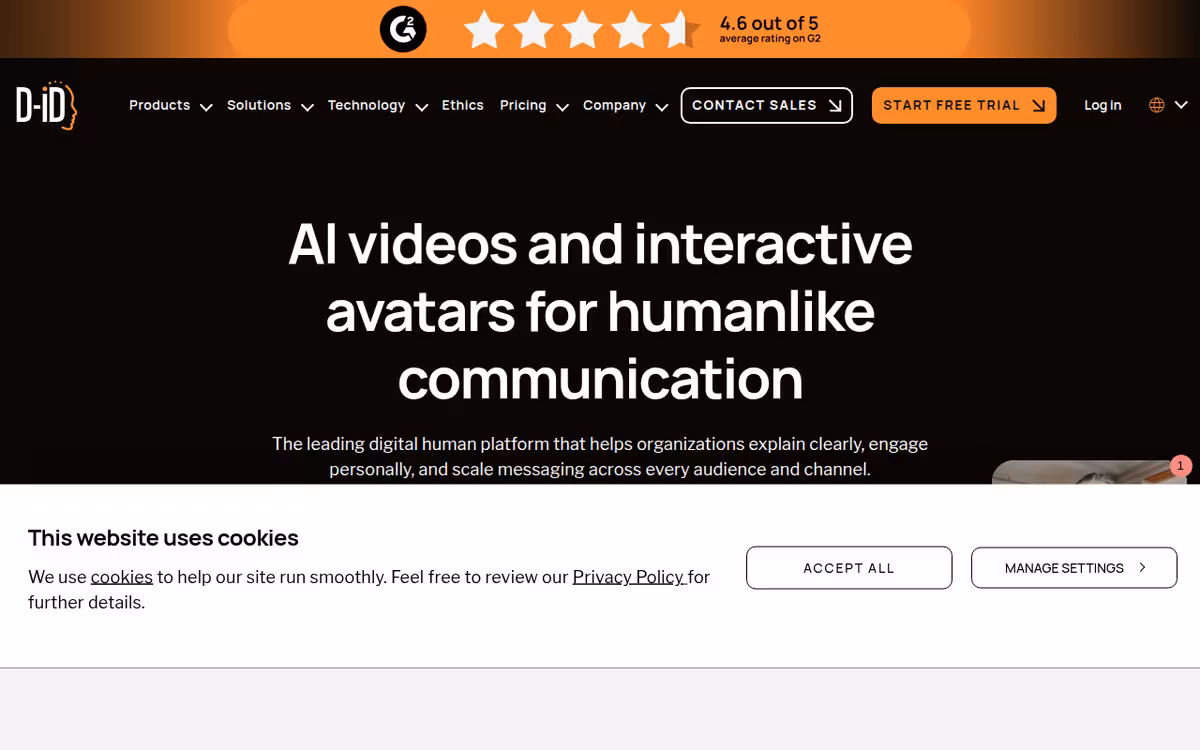Click the Log in link
The height and width of the screenshot is (750, 1200).
coord(1103,105)
